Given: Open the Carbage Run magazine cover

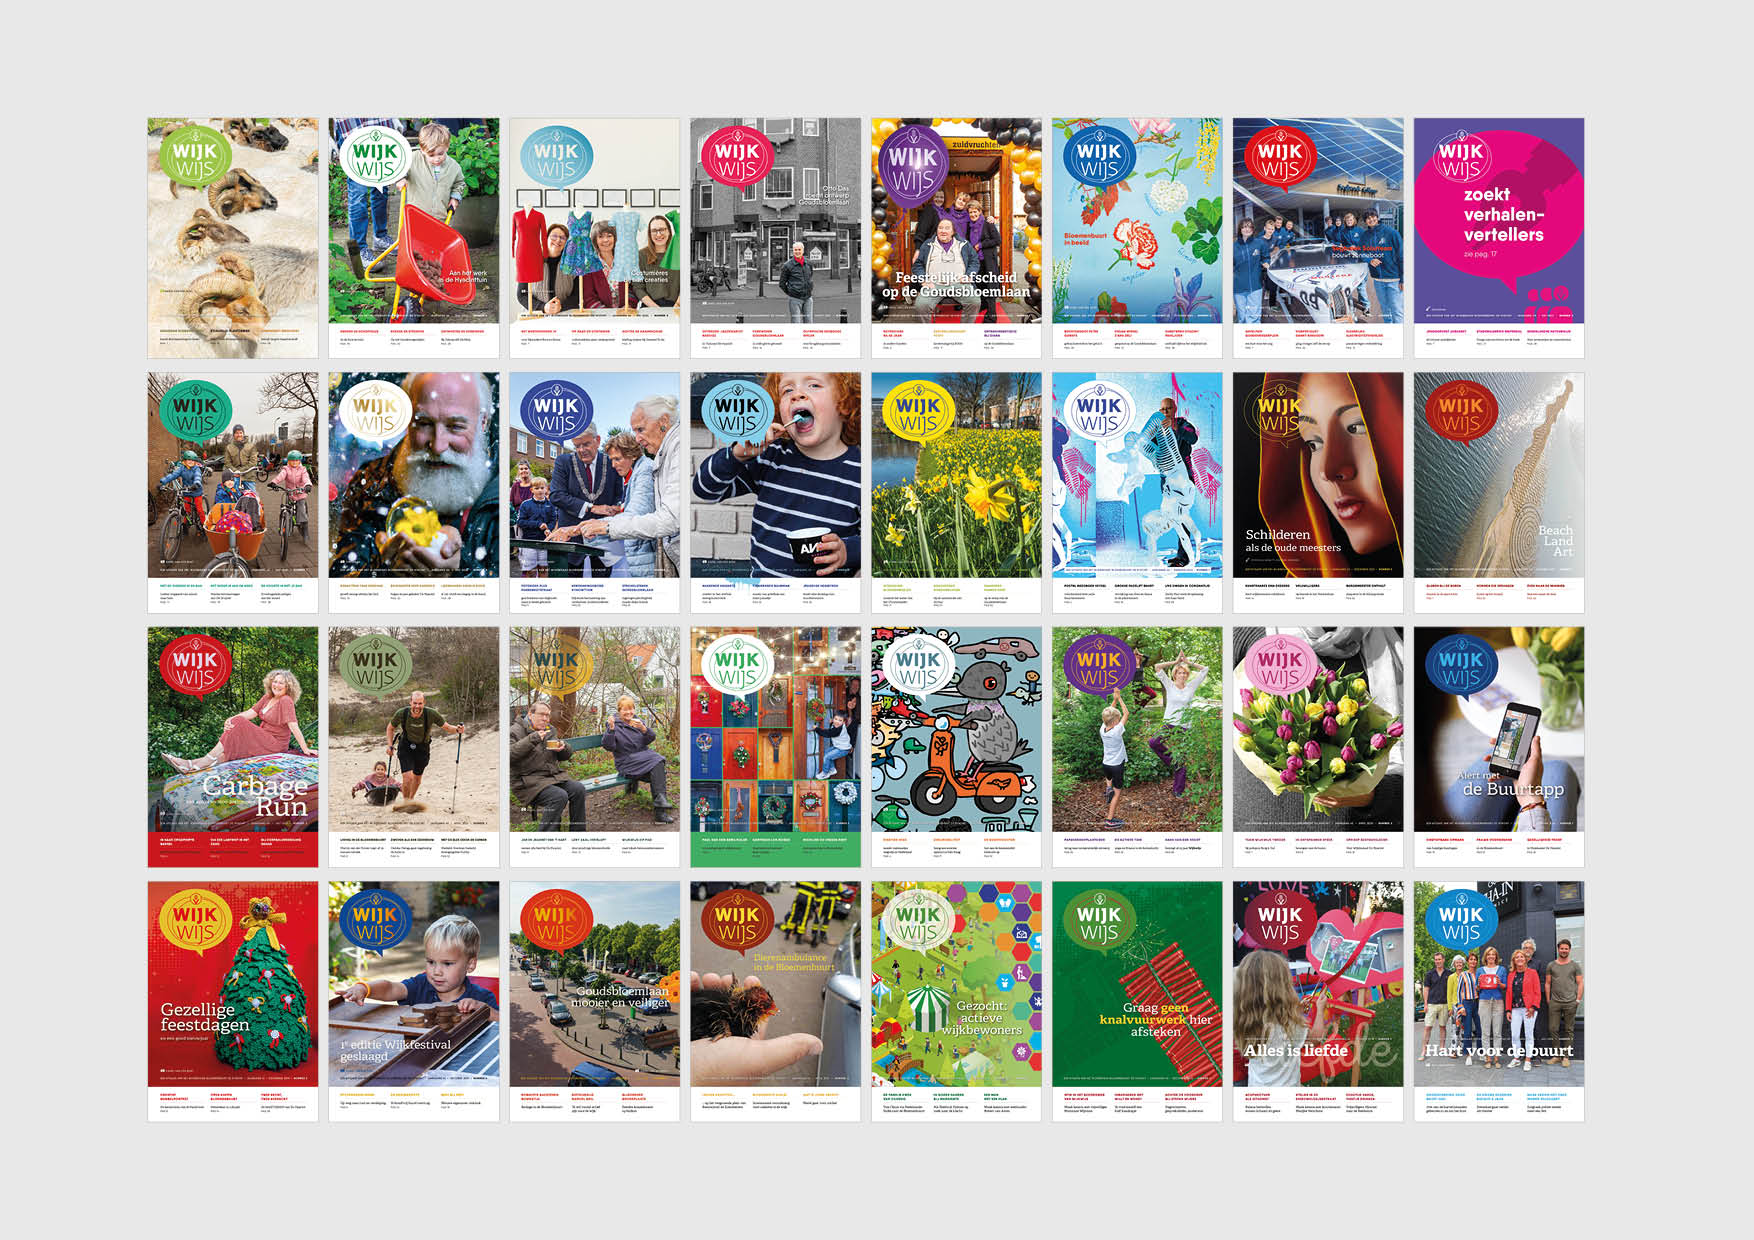Looking at the screenshot, I should [x=233, y=747].
